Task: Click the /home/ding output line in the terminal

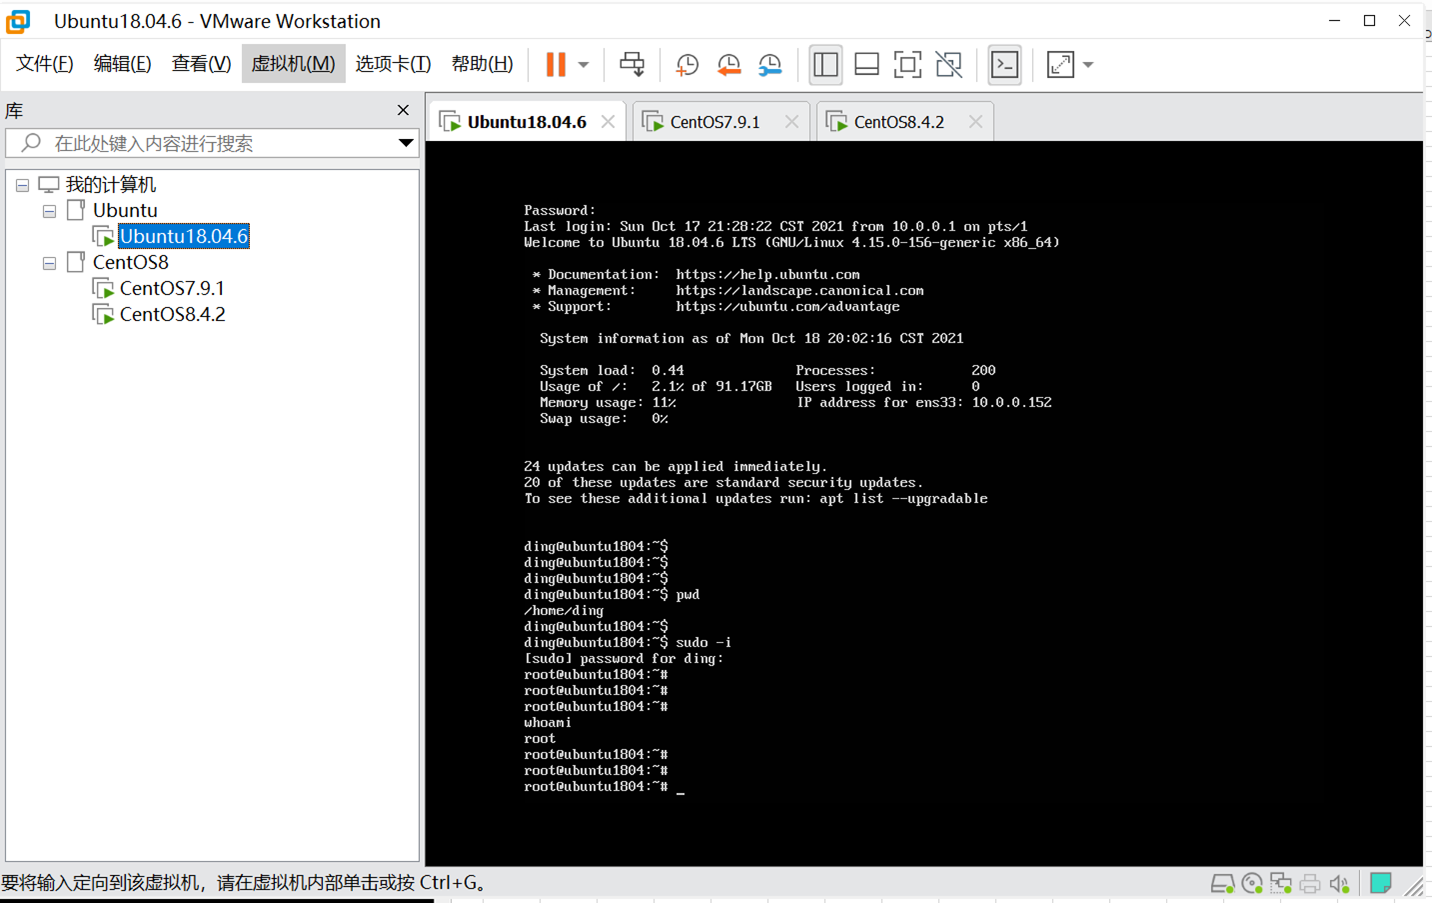Action: (x=564, y=611)
